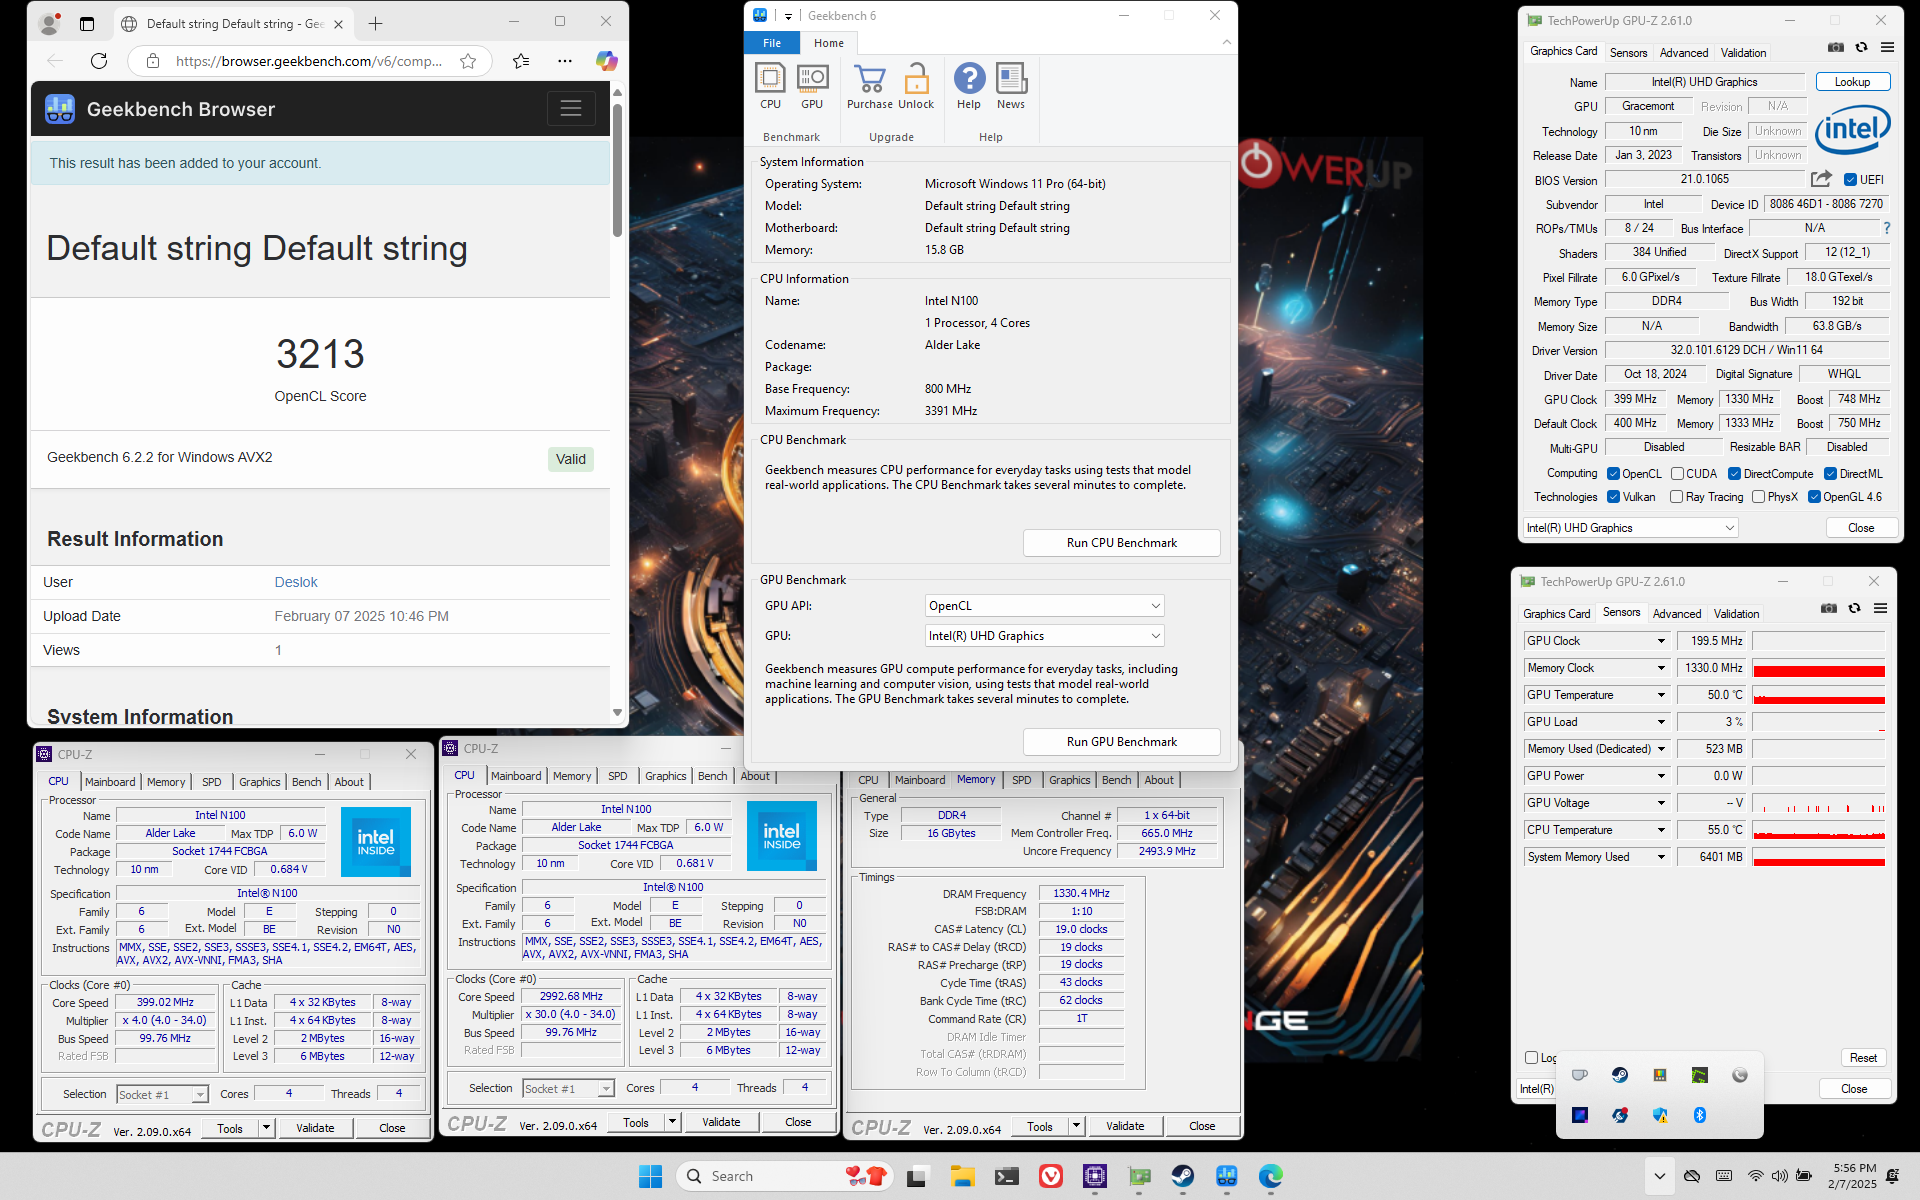Image resolution: width=1920 pixels, height=1200 pixels.
Task: Click the Edge address bar URL field
Action: pyautogui.click(x=309, y=61)
